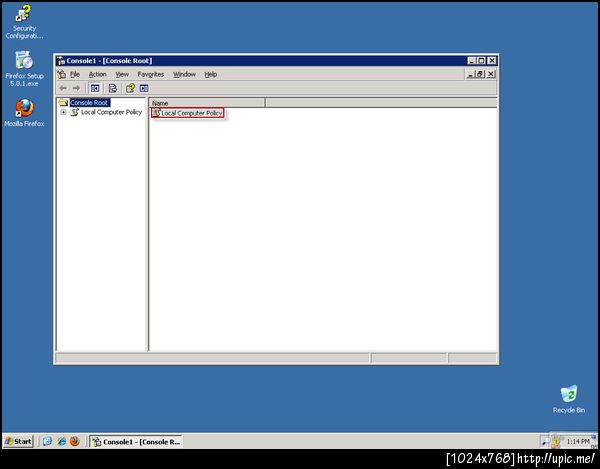Image resolution: width=600 pixels, height=469 pixels.
Task: Click the Forward arrow in the toolbar
Action: tap(76, 88)
